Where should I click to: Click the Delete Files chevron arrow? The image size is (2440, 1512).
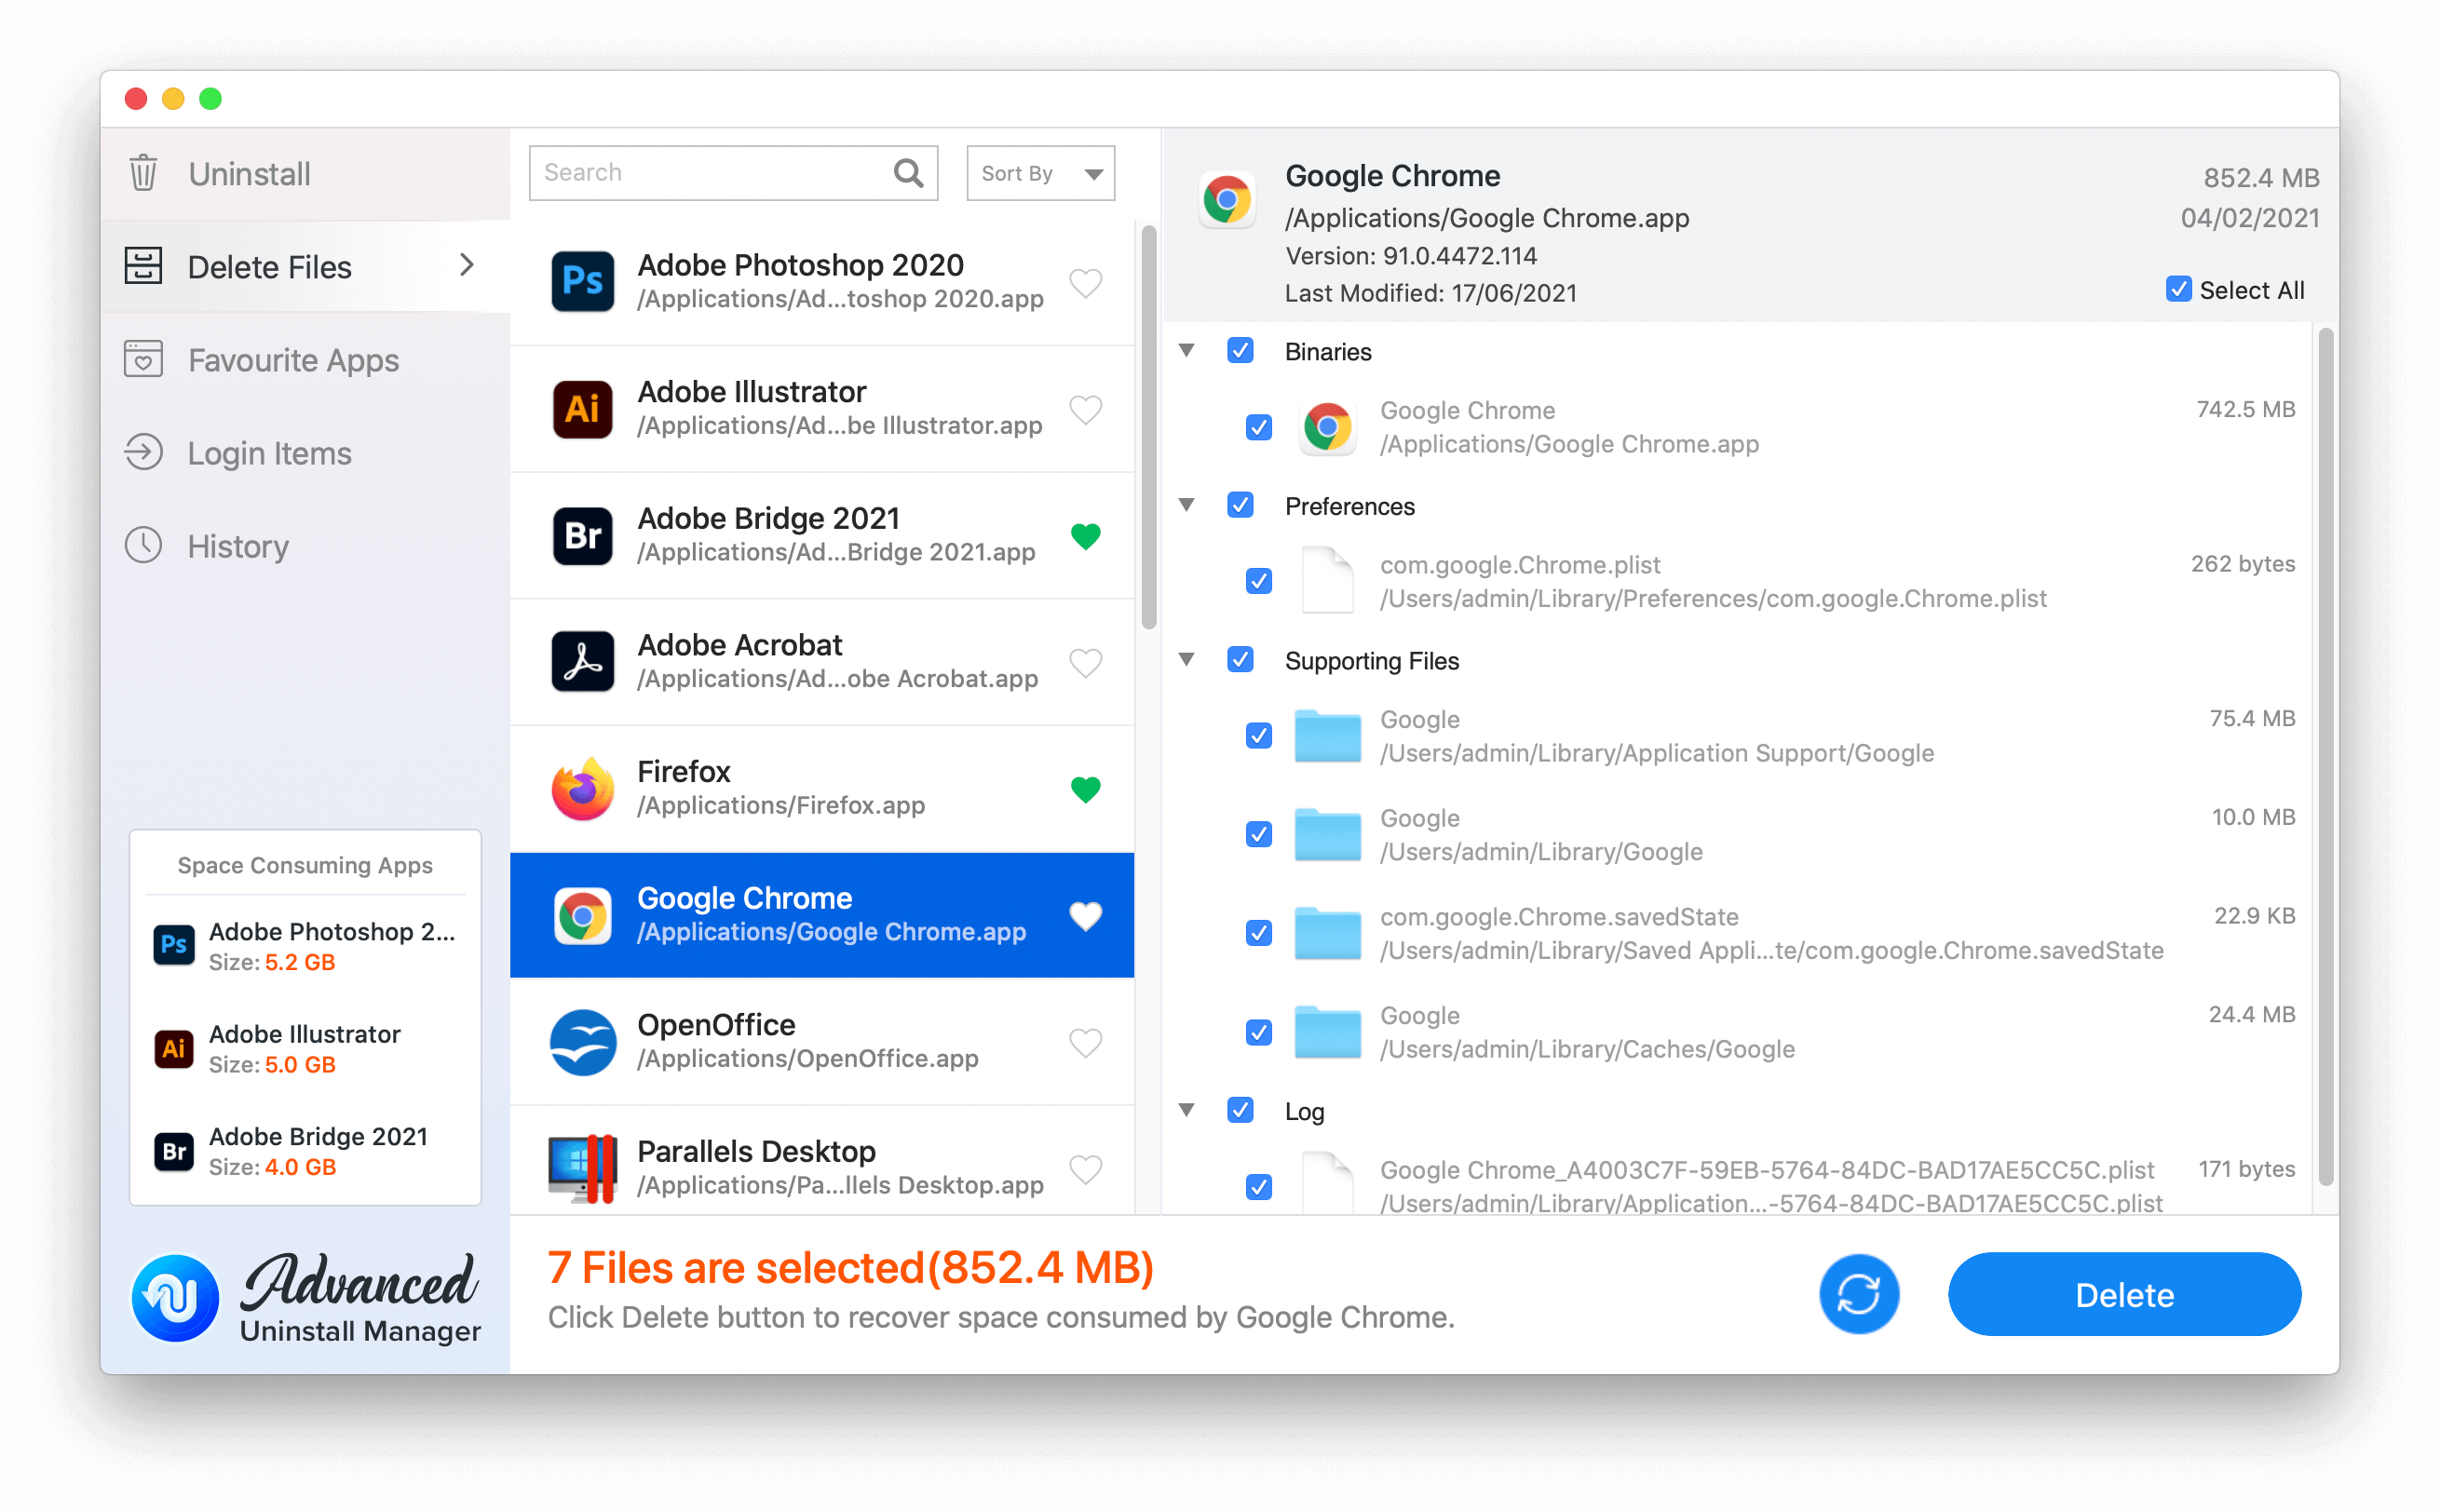[x=466, y=265]
